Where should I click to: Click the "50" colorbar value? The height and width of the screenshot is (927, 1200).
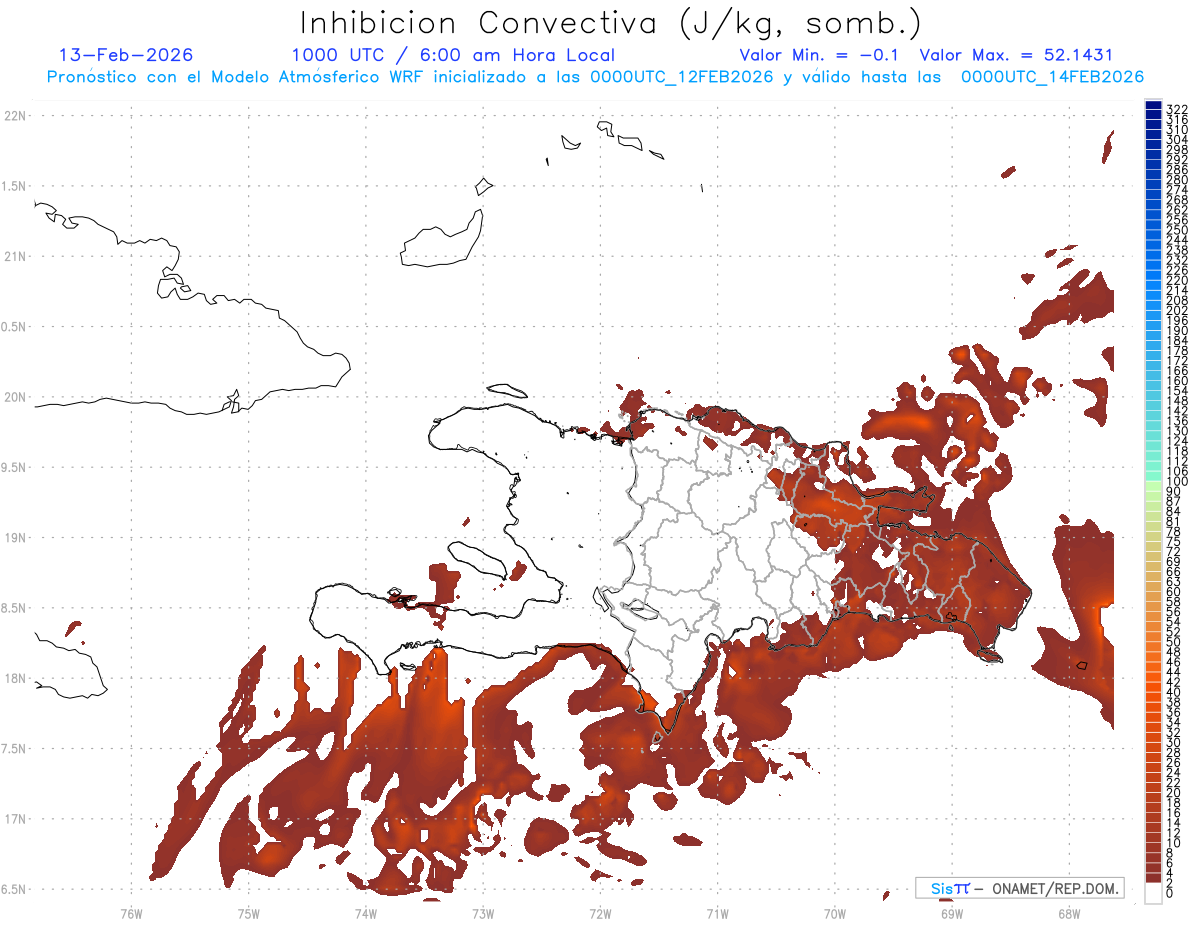pos(1174,642)
